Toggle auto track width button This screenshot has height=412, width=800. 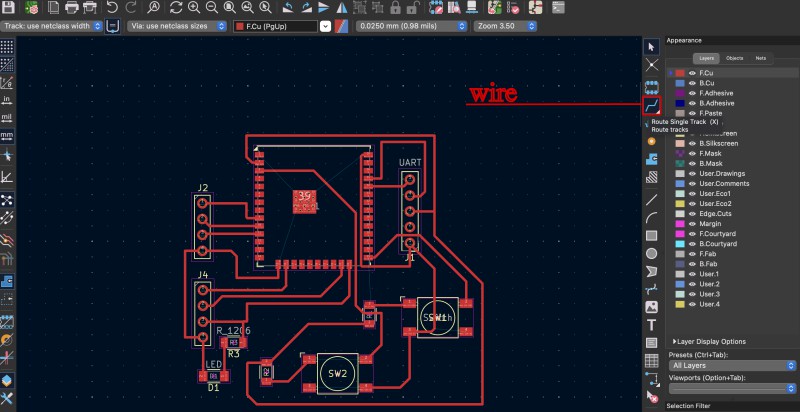tap(113, 26)
